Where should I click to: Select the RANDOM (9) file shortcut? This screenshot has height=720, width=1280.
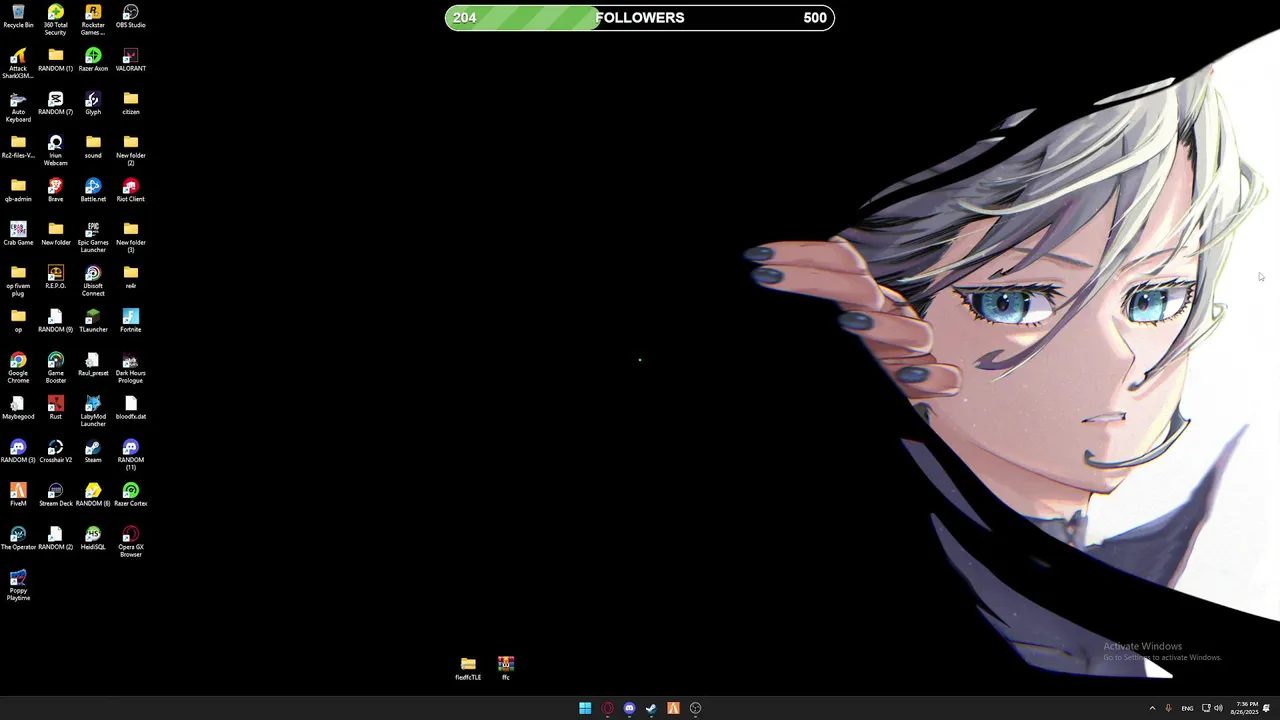click(55, 321)
